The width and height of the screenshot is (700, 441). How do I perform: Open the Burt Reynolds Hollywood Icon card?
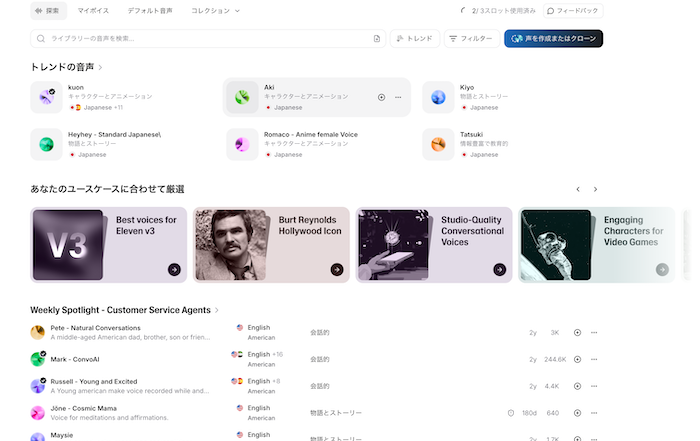[x=271, y=244]
